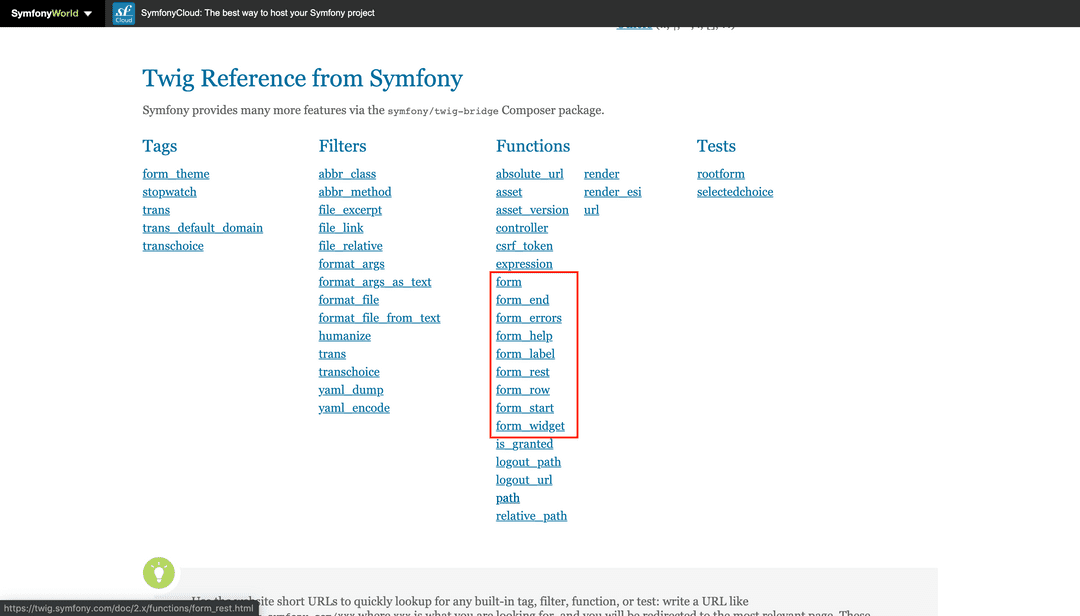Open the stopwatch tag documentation
This screenshot has height=616, width=1080.
169,191
